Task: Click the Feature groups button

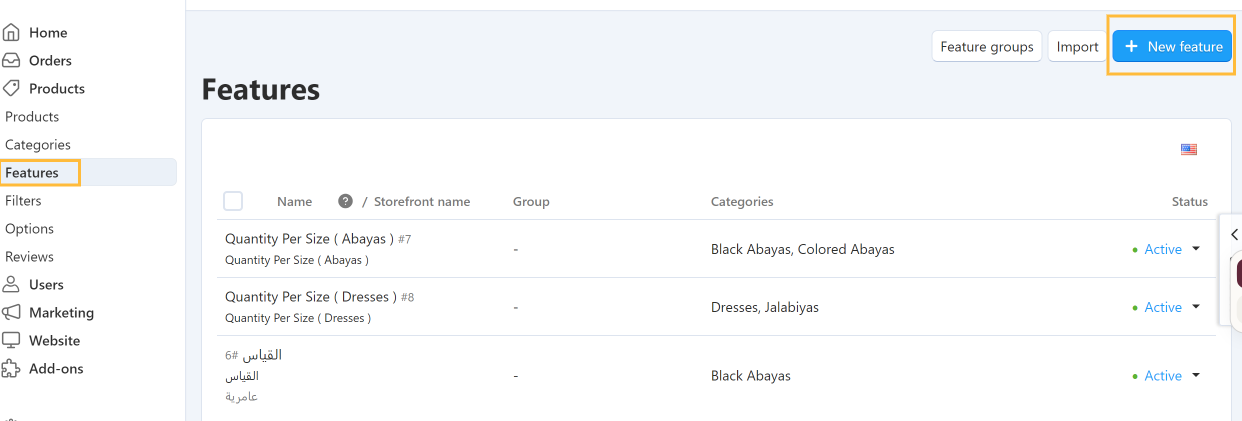Action: pos(987,47)
